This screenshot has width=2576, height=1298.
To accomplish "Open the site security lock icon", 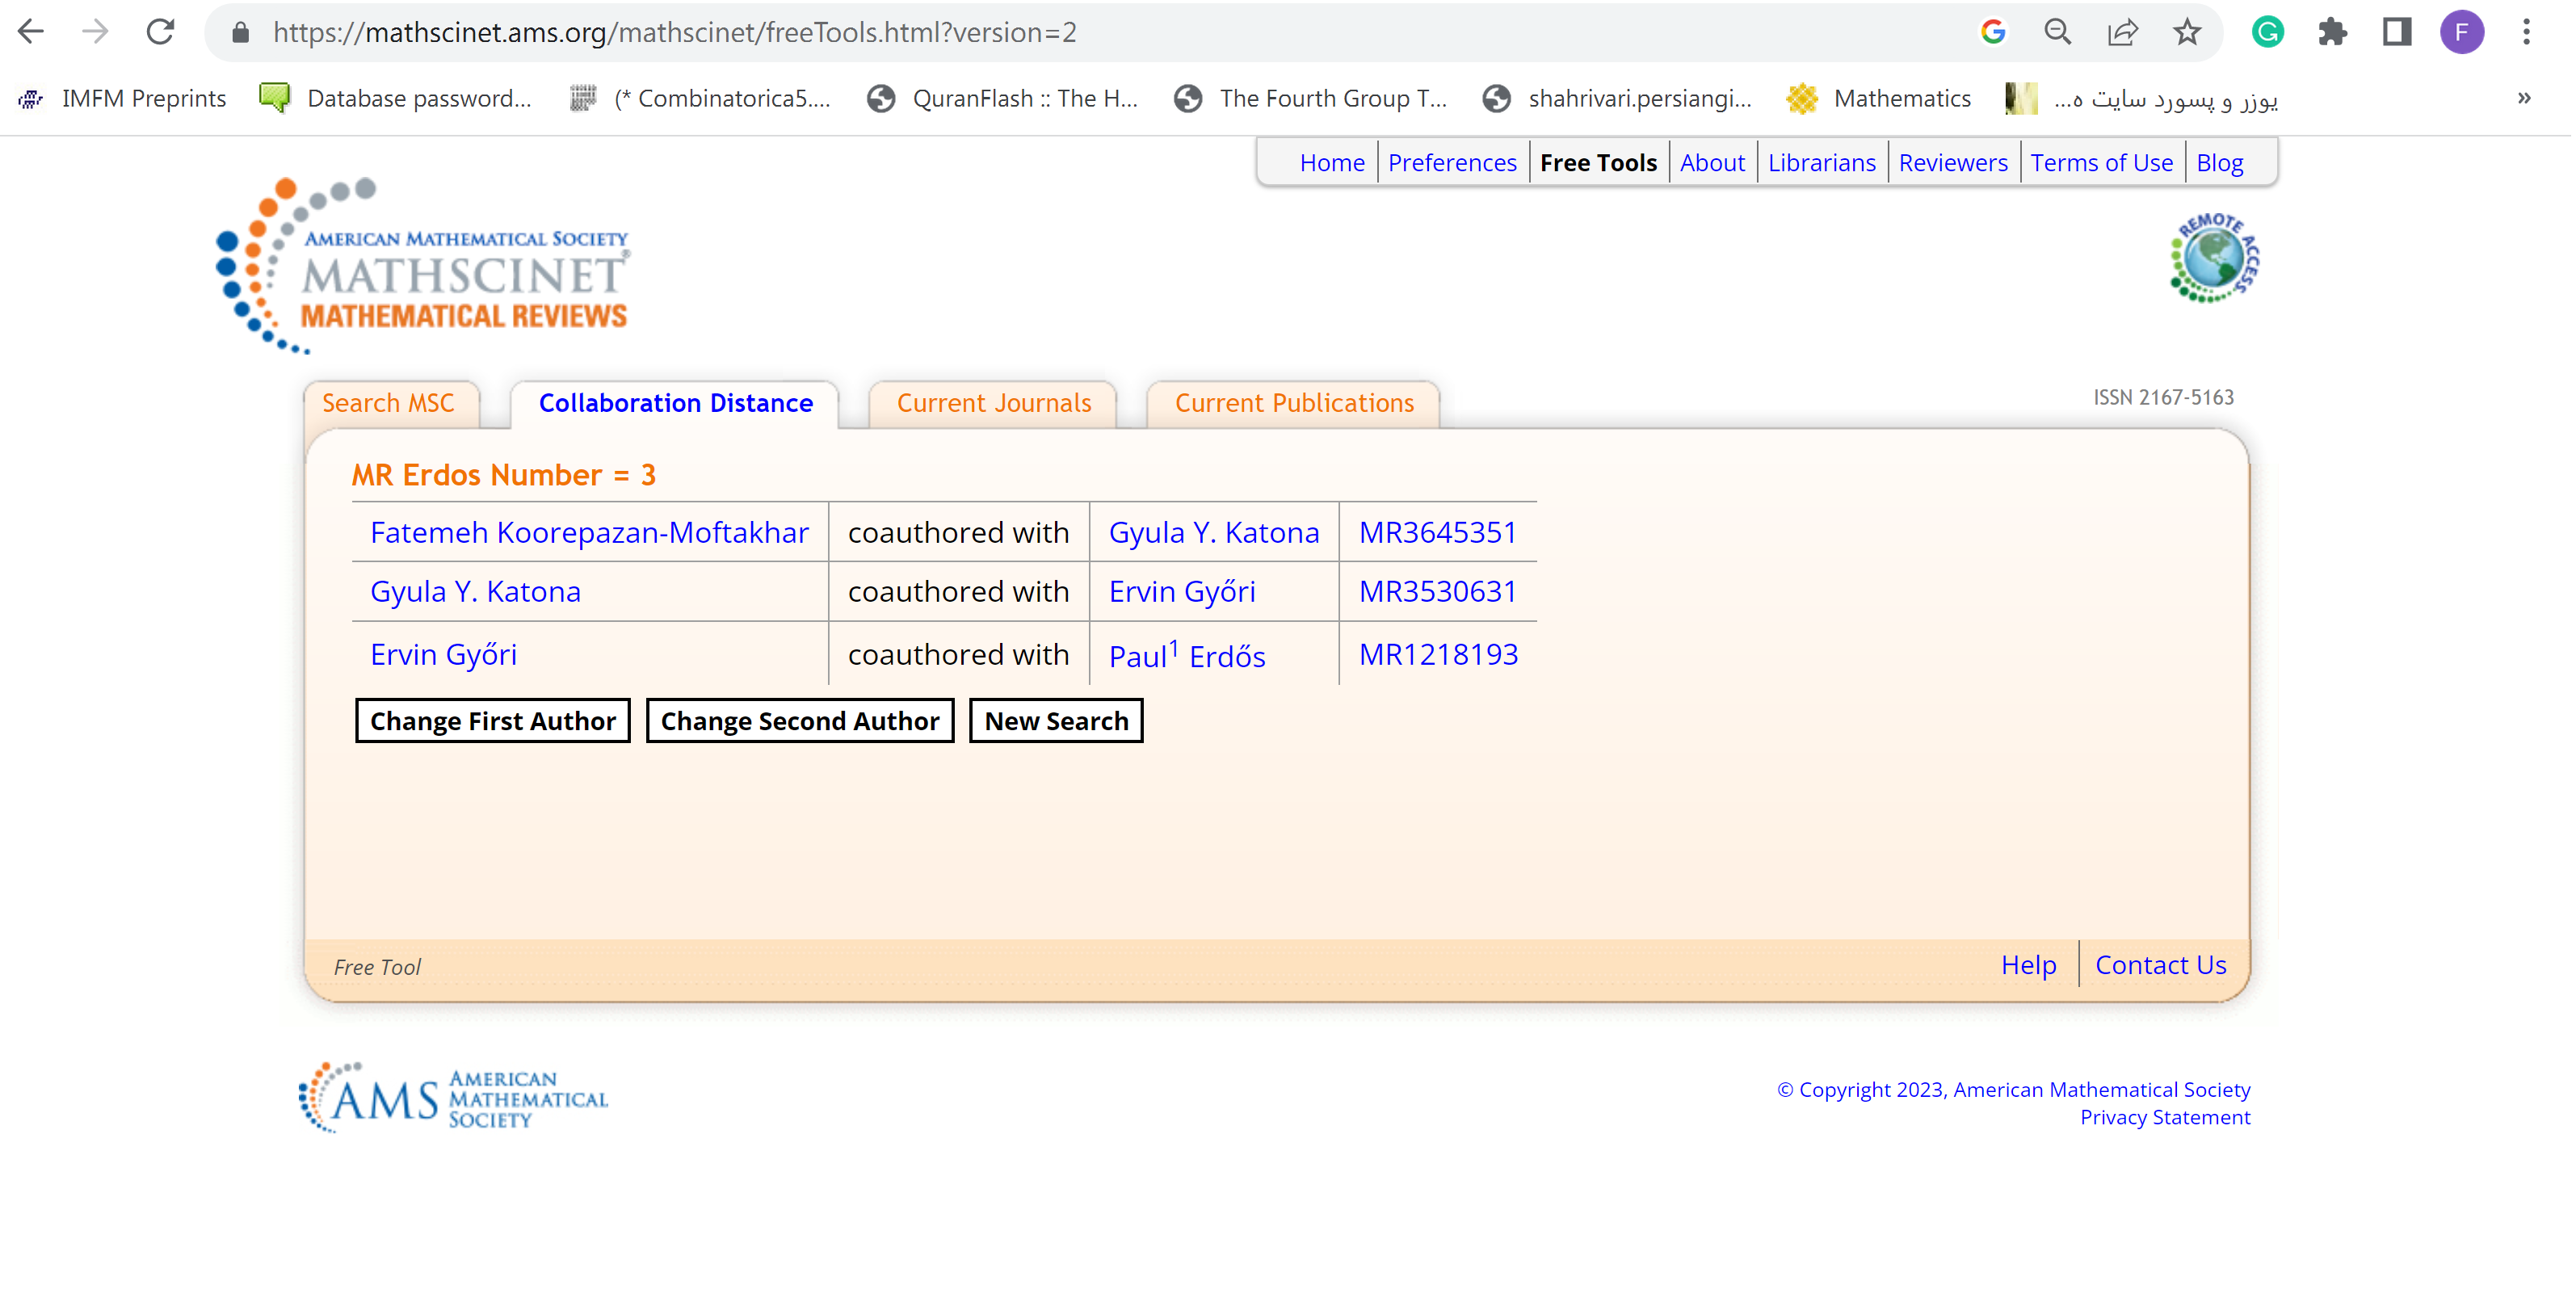I will point(240,32).
